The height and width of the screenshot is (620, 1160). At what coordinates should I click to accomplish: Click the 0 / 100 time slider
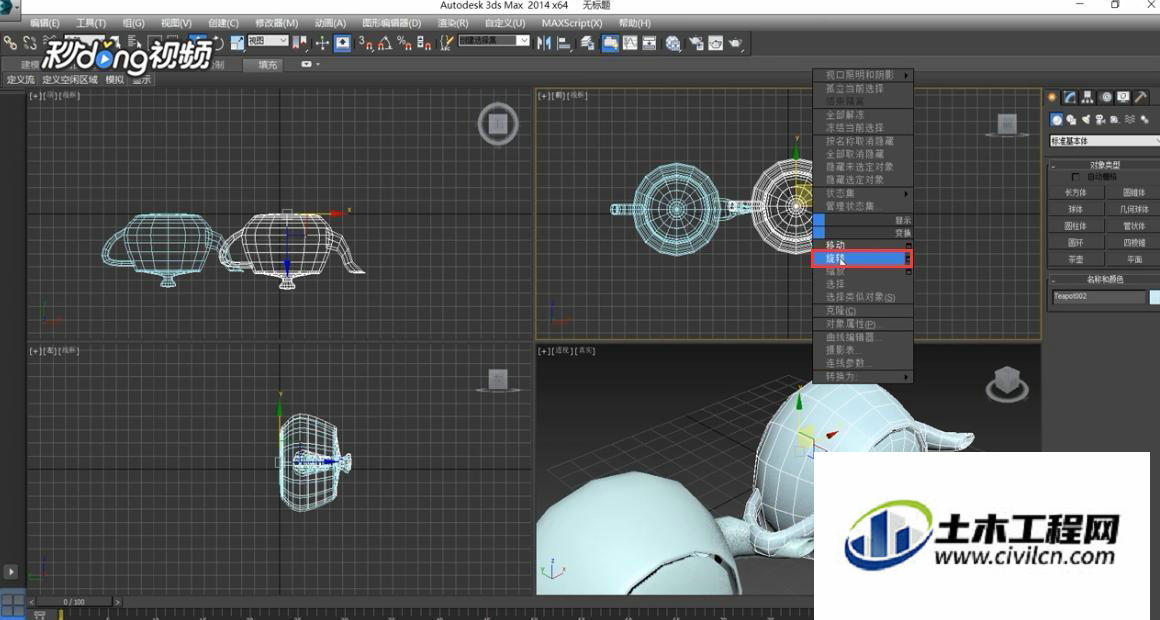point(75,602)
